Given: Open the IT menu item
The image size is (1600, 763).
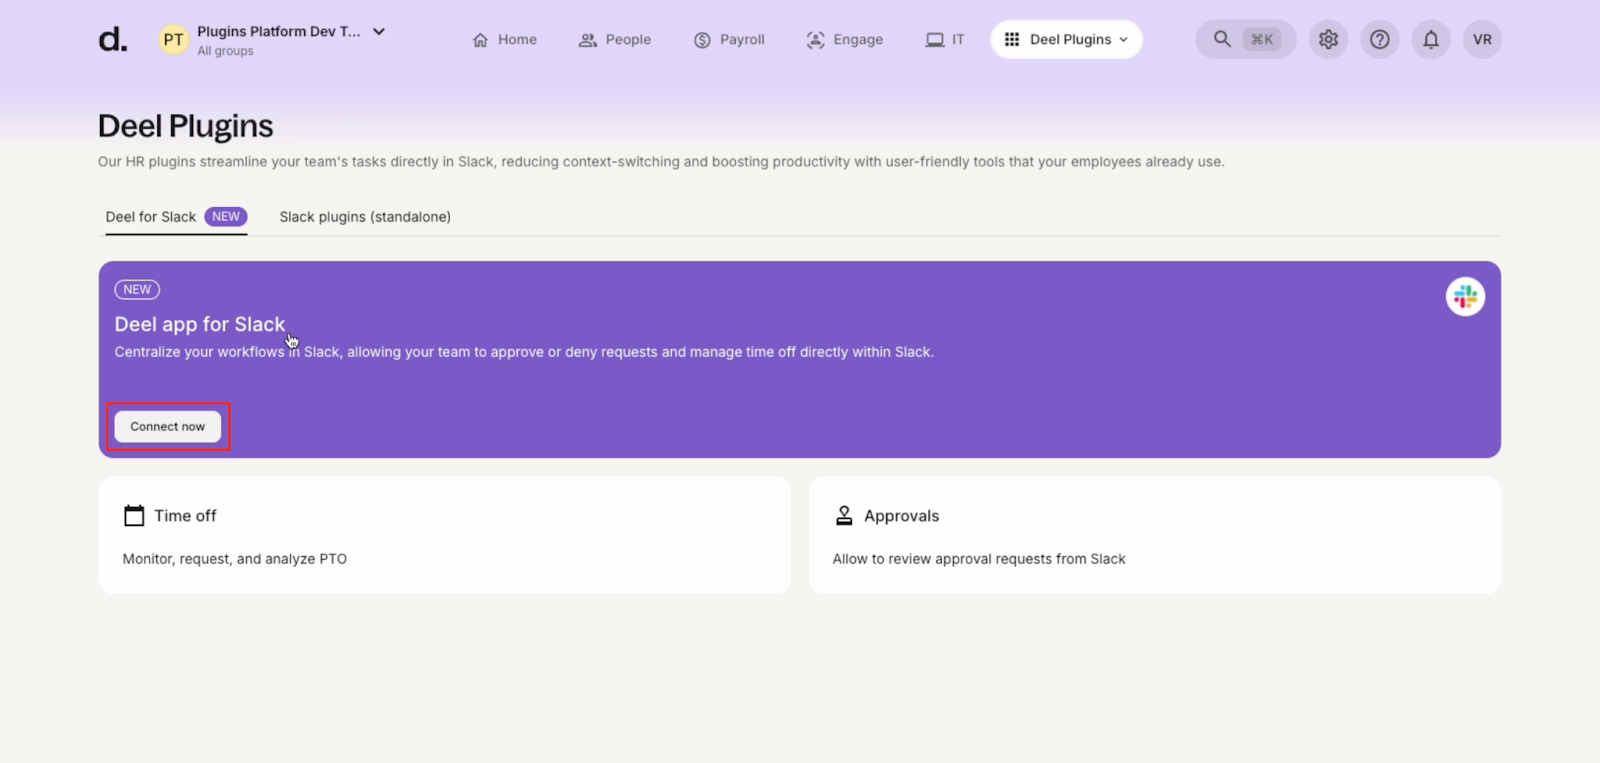Looking at the screenshot, I should click(945, 39).
